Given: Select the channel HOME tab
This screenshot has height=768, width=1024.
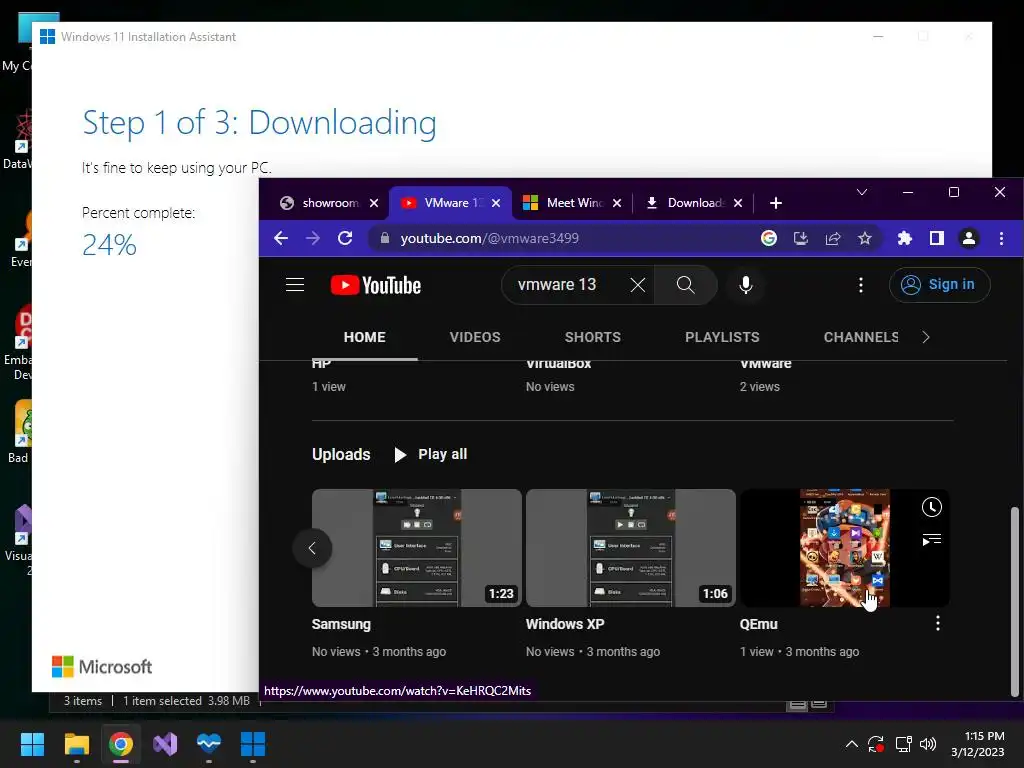Looking at the screenshot, I should coord(364,337).
